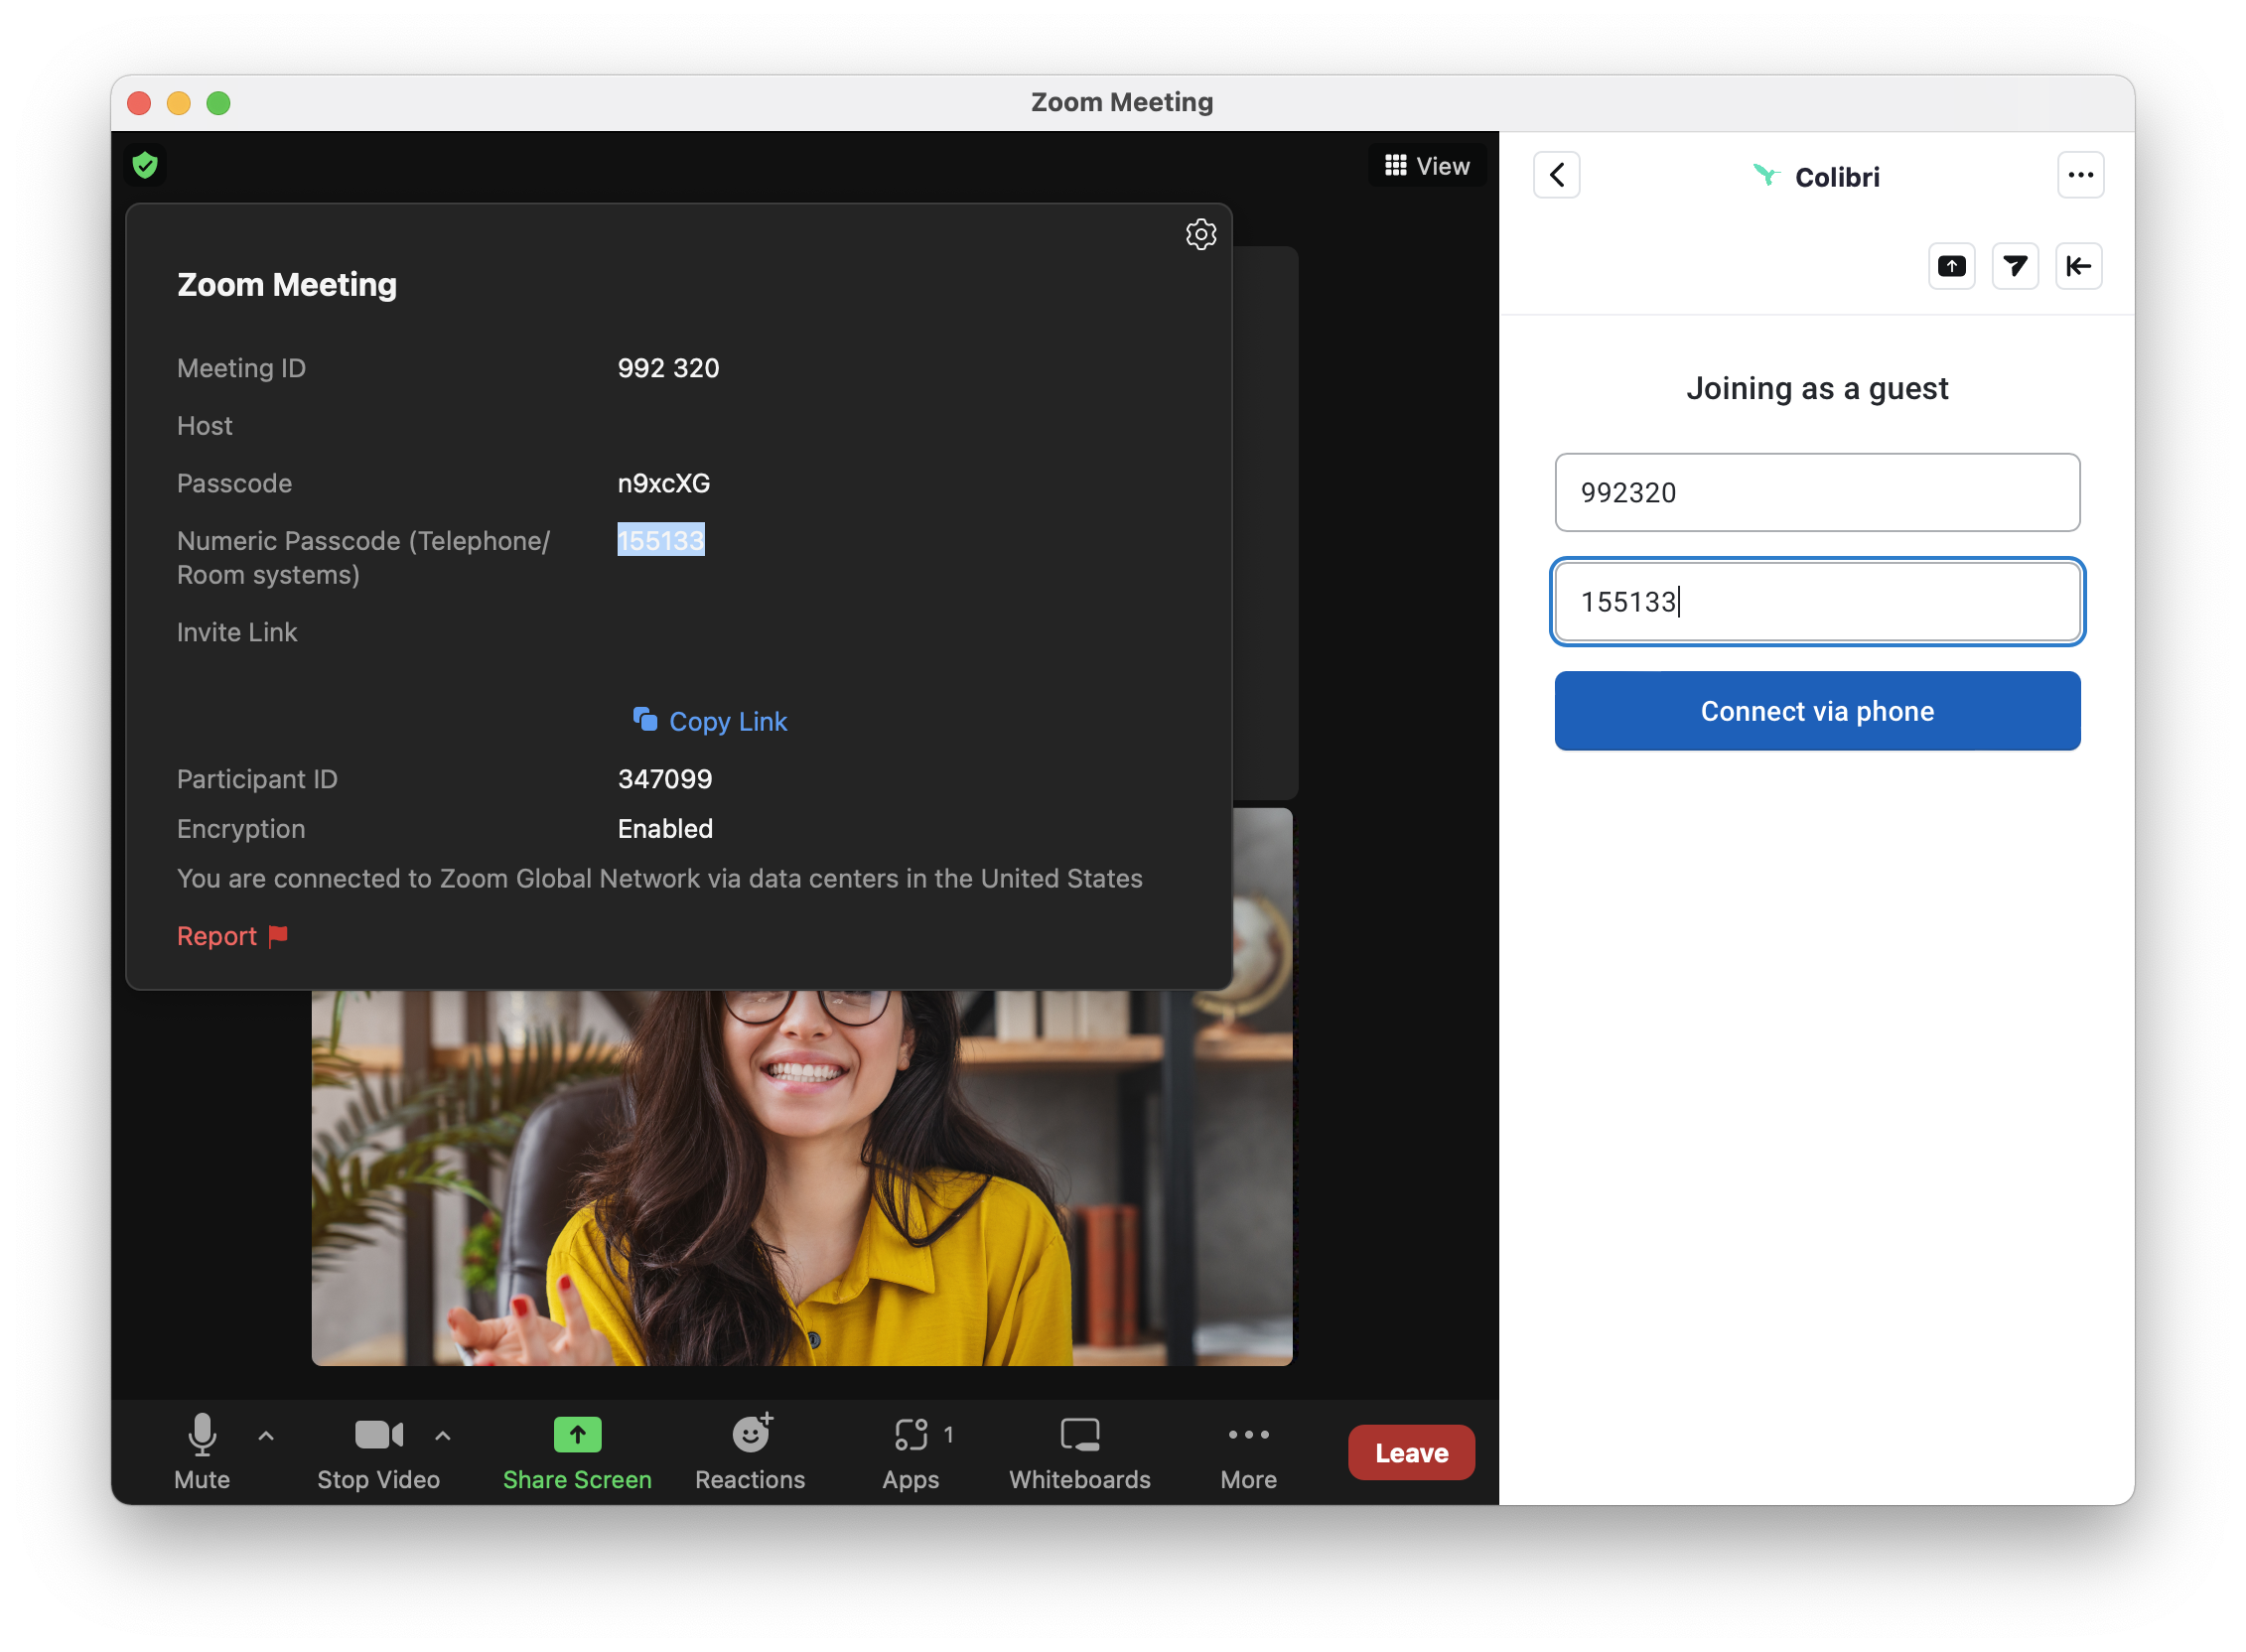Viewport: 2246px width, 1652px height.
Task: Go back in the Colibri panel
Action: click(1557, 176)
